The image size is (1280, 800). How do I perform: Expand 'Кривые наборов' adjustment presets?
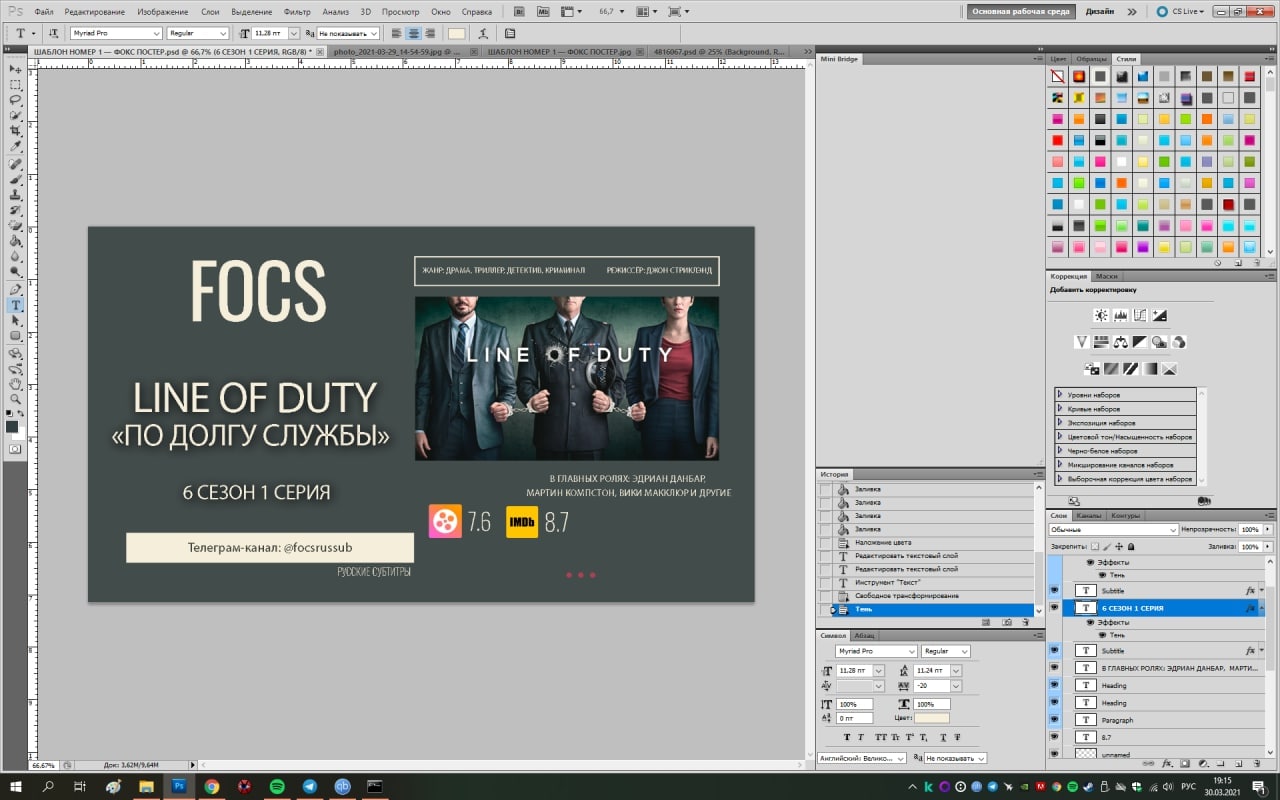coord(1060,409)
